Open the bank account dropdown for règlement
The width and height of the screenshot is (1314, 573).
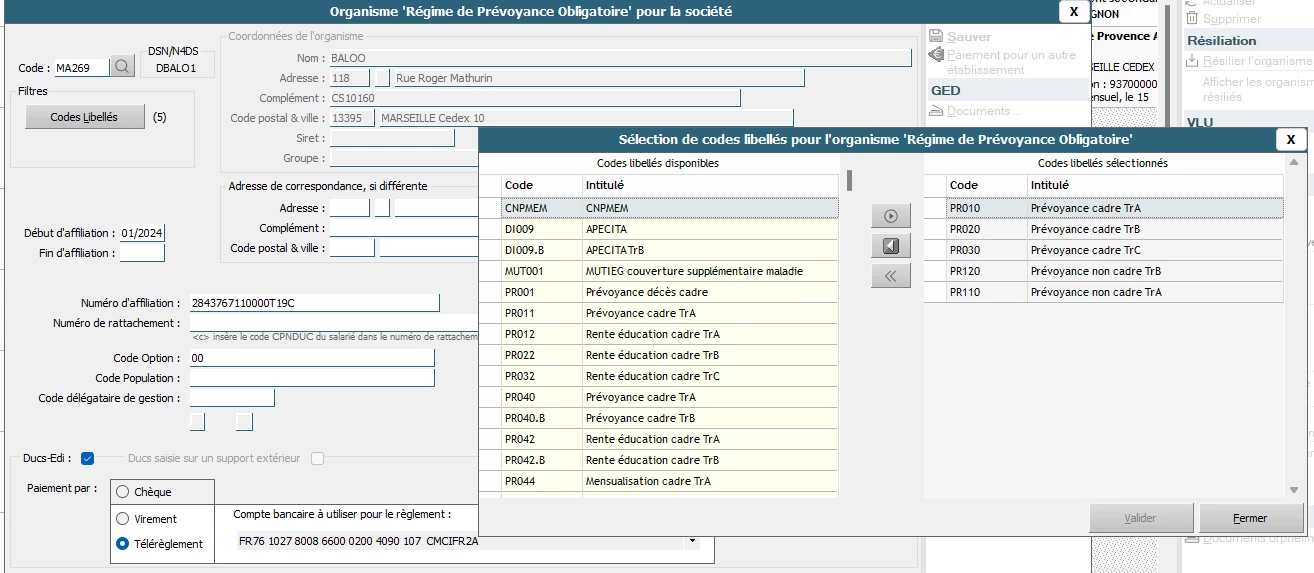point(691,542)
